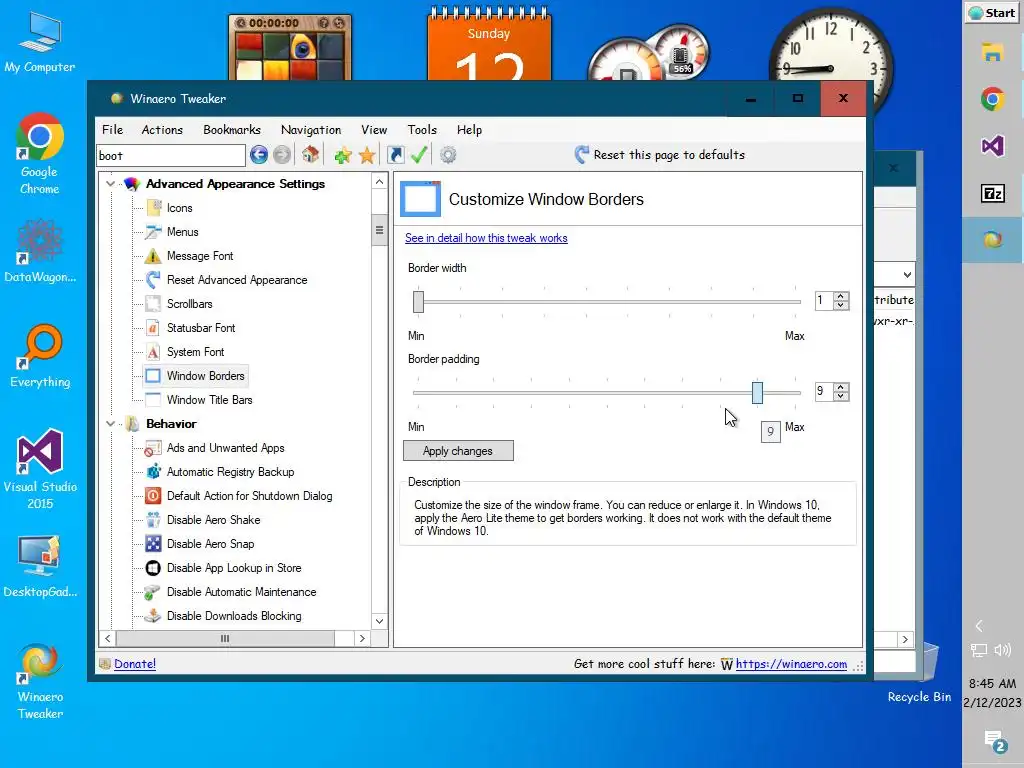Increase Border padding with up spinner
Image resolution: width=1024 pixels, height=768 pixels.
click(x=841, y=387)
